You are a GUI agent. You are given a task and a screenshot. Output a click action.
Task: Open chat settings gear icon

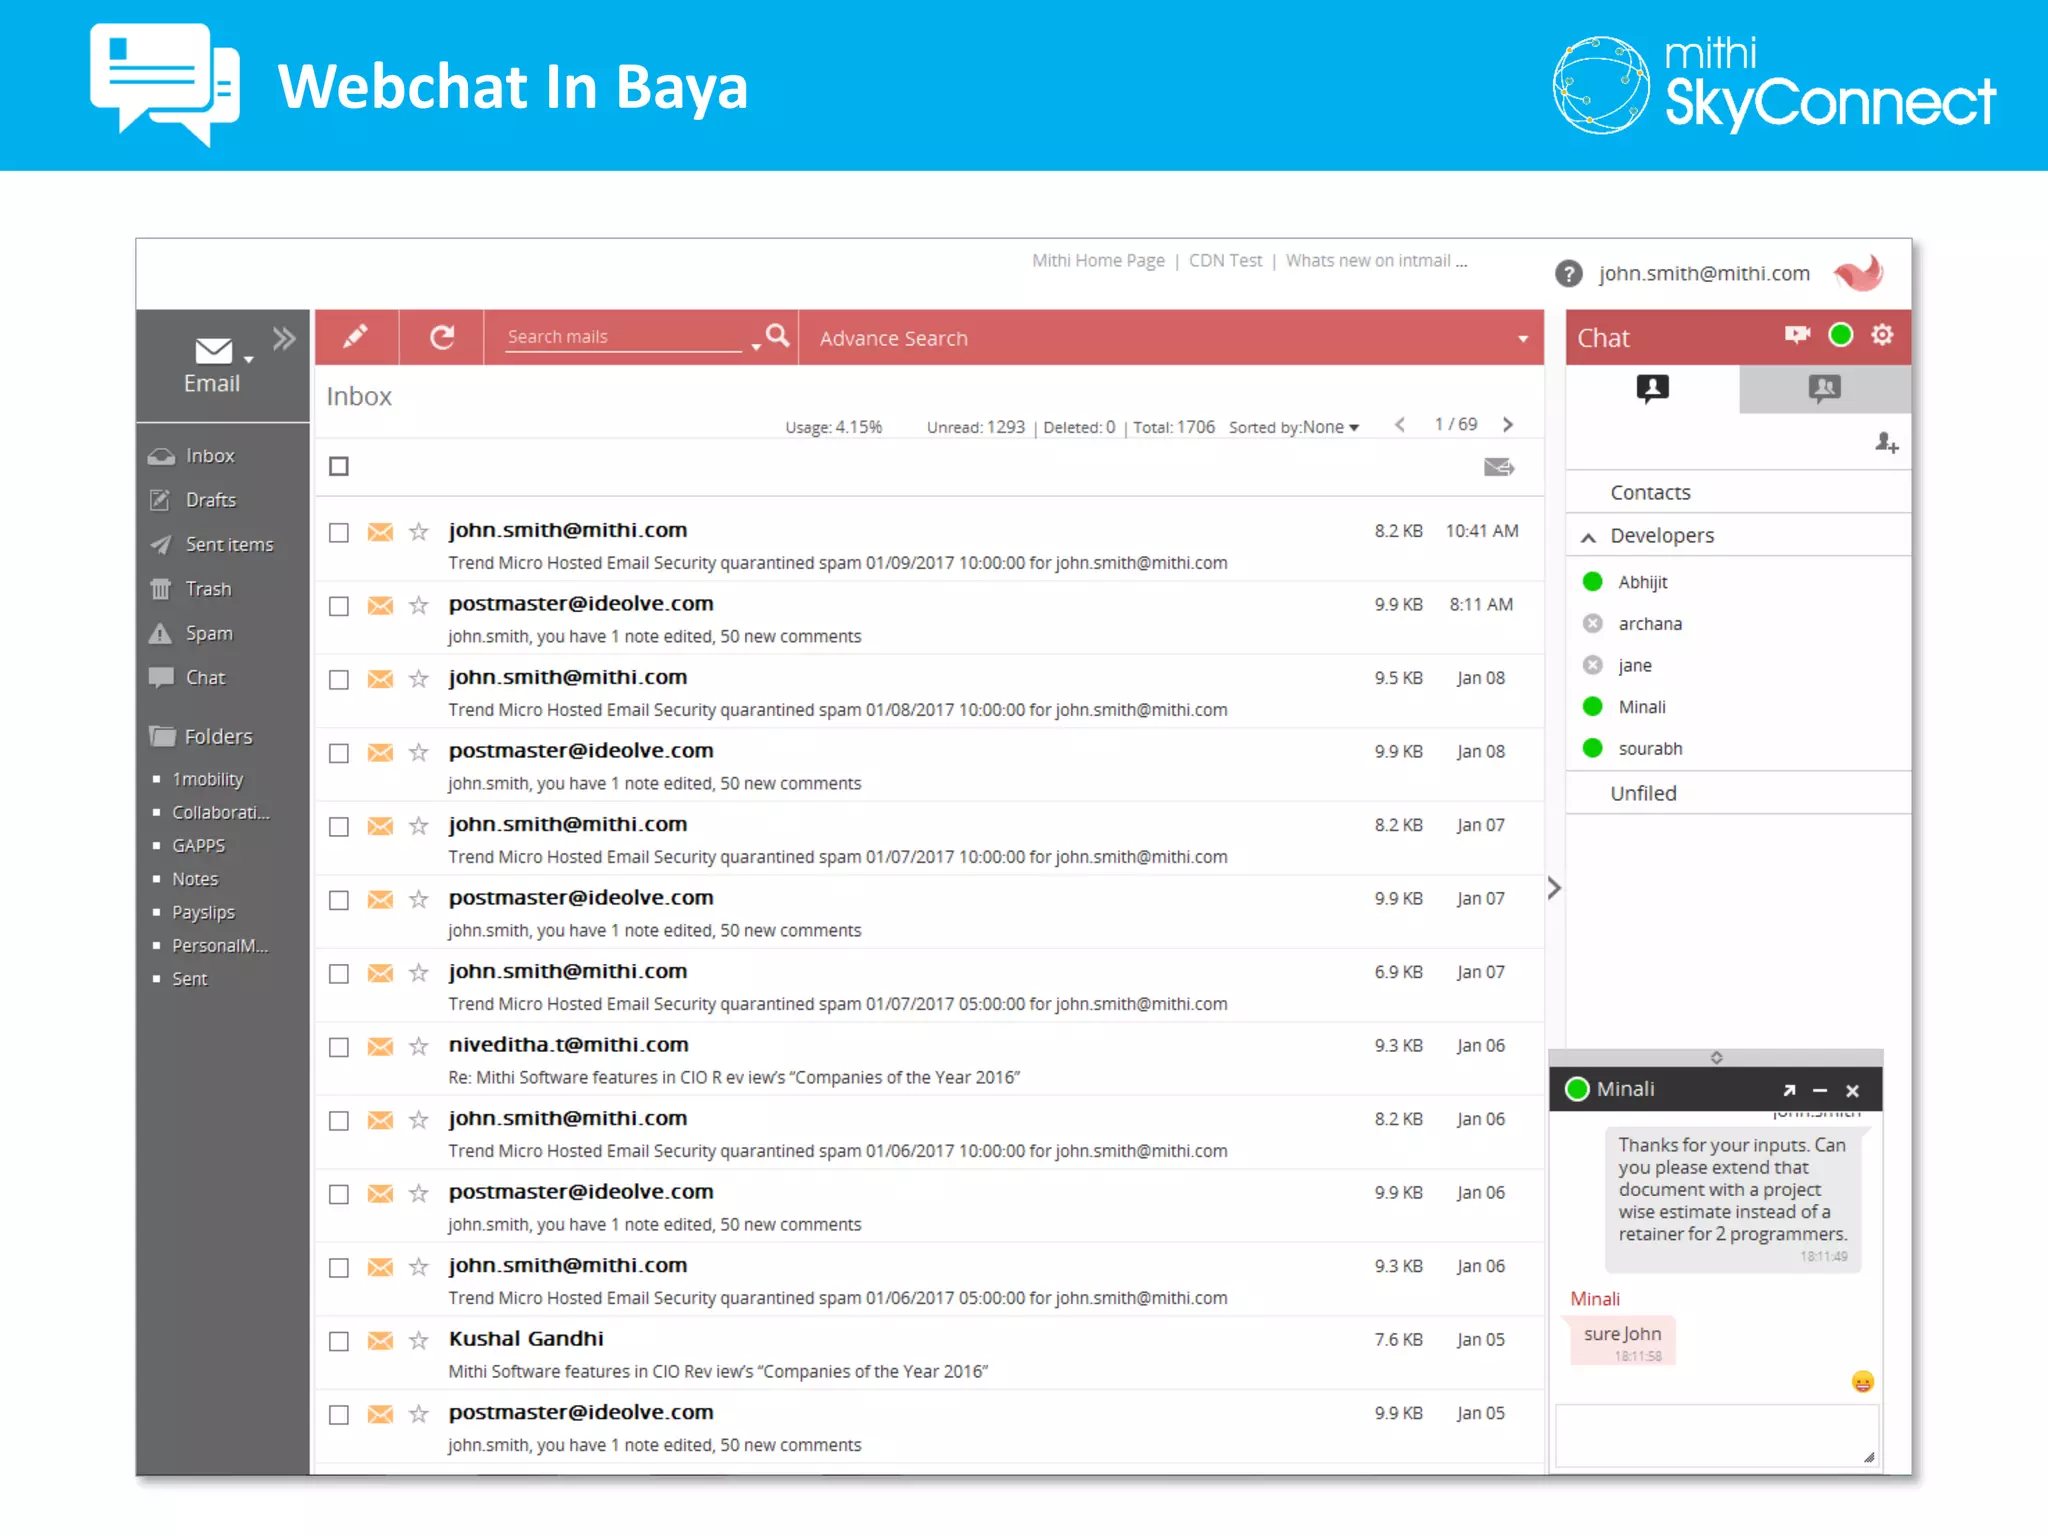tap(1881, 335)
